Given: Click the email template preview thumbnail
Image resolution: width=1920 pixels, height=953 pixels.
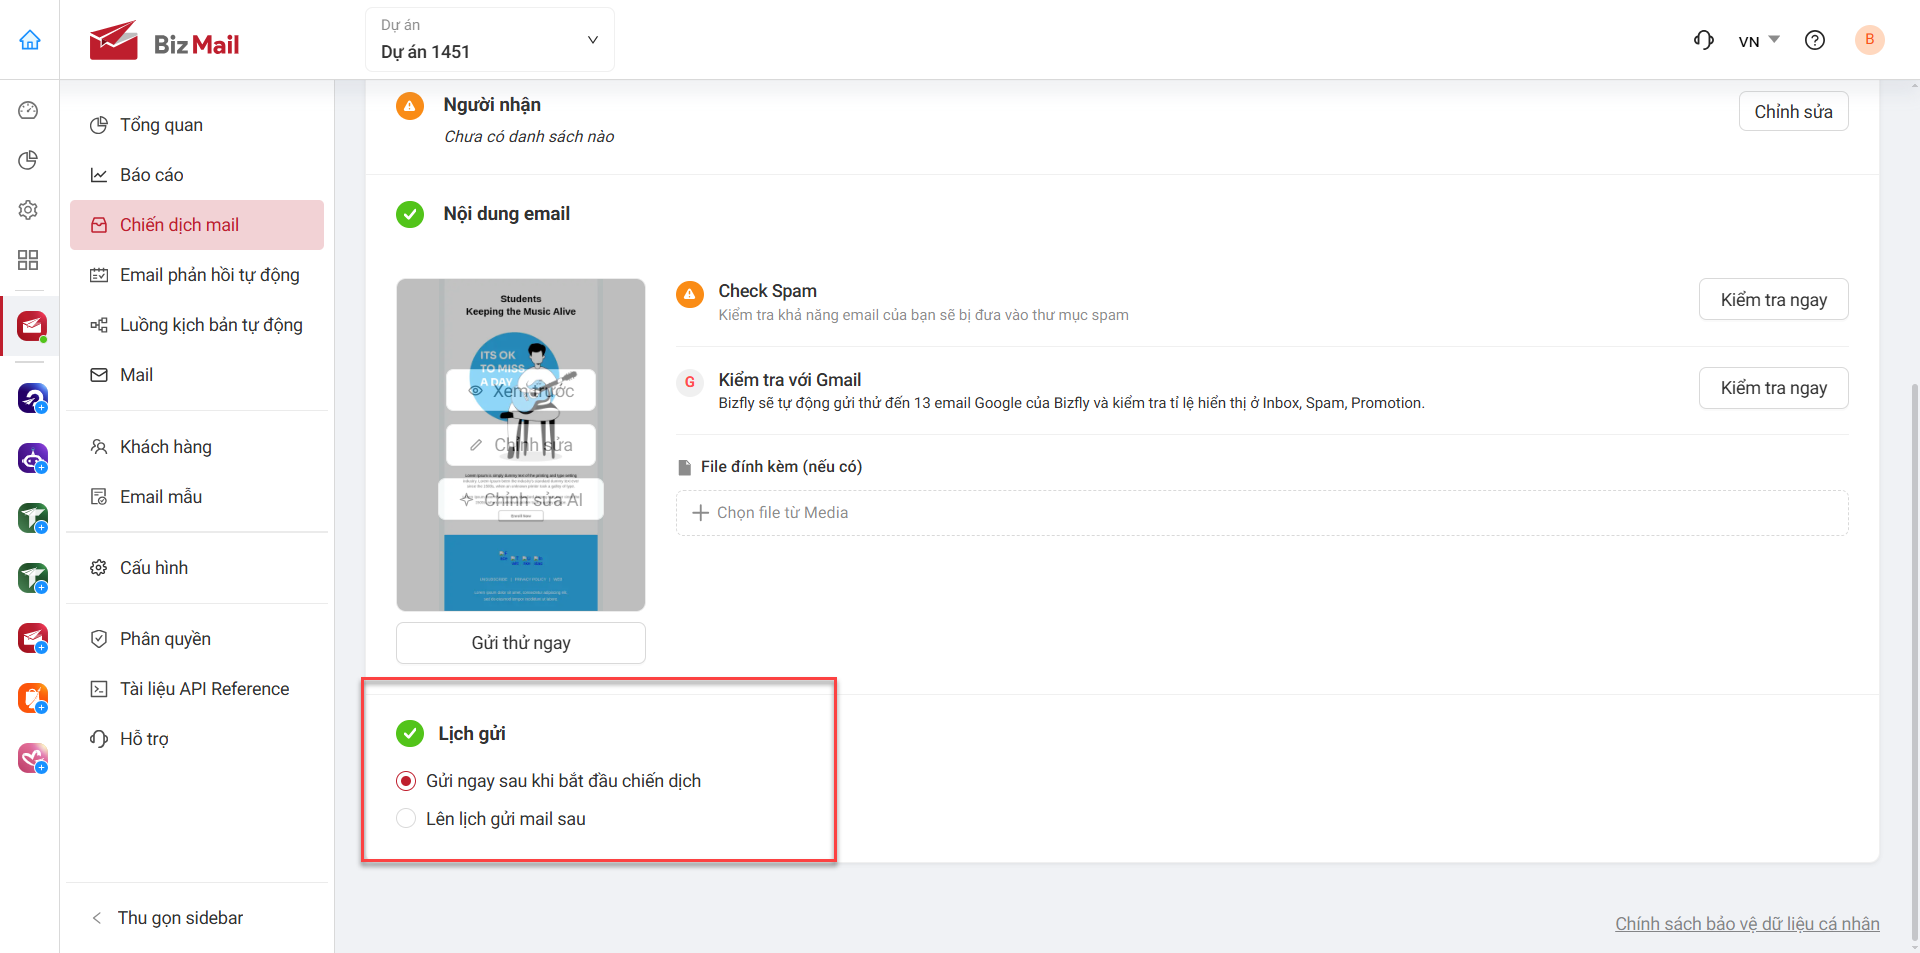Looking at the screenshot, I should pos(521,445).
